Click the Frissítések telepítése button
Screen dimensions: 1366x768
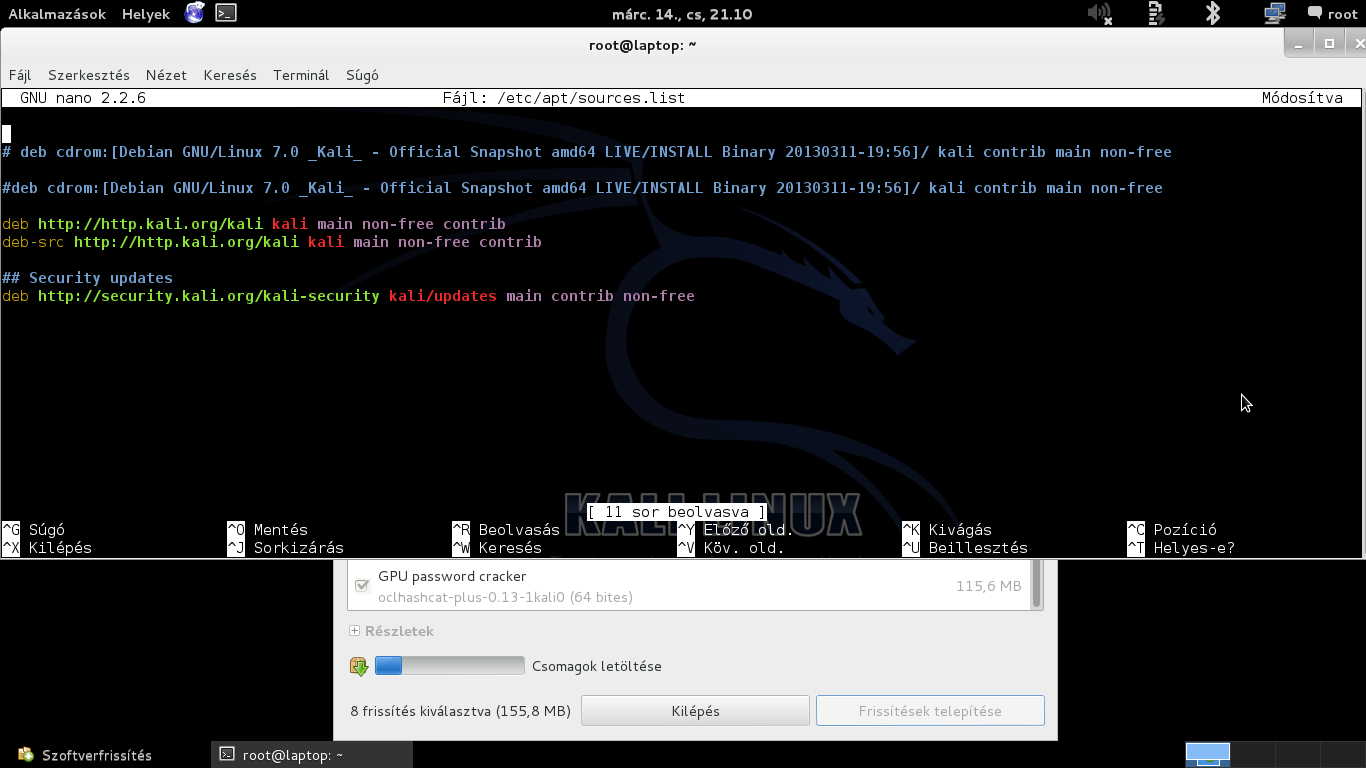(x=930, y=711)
